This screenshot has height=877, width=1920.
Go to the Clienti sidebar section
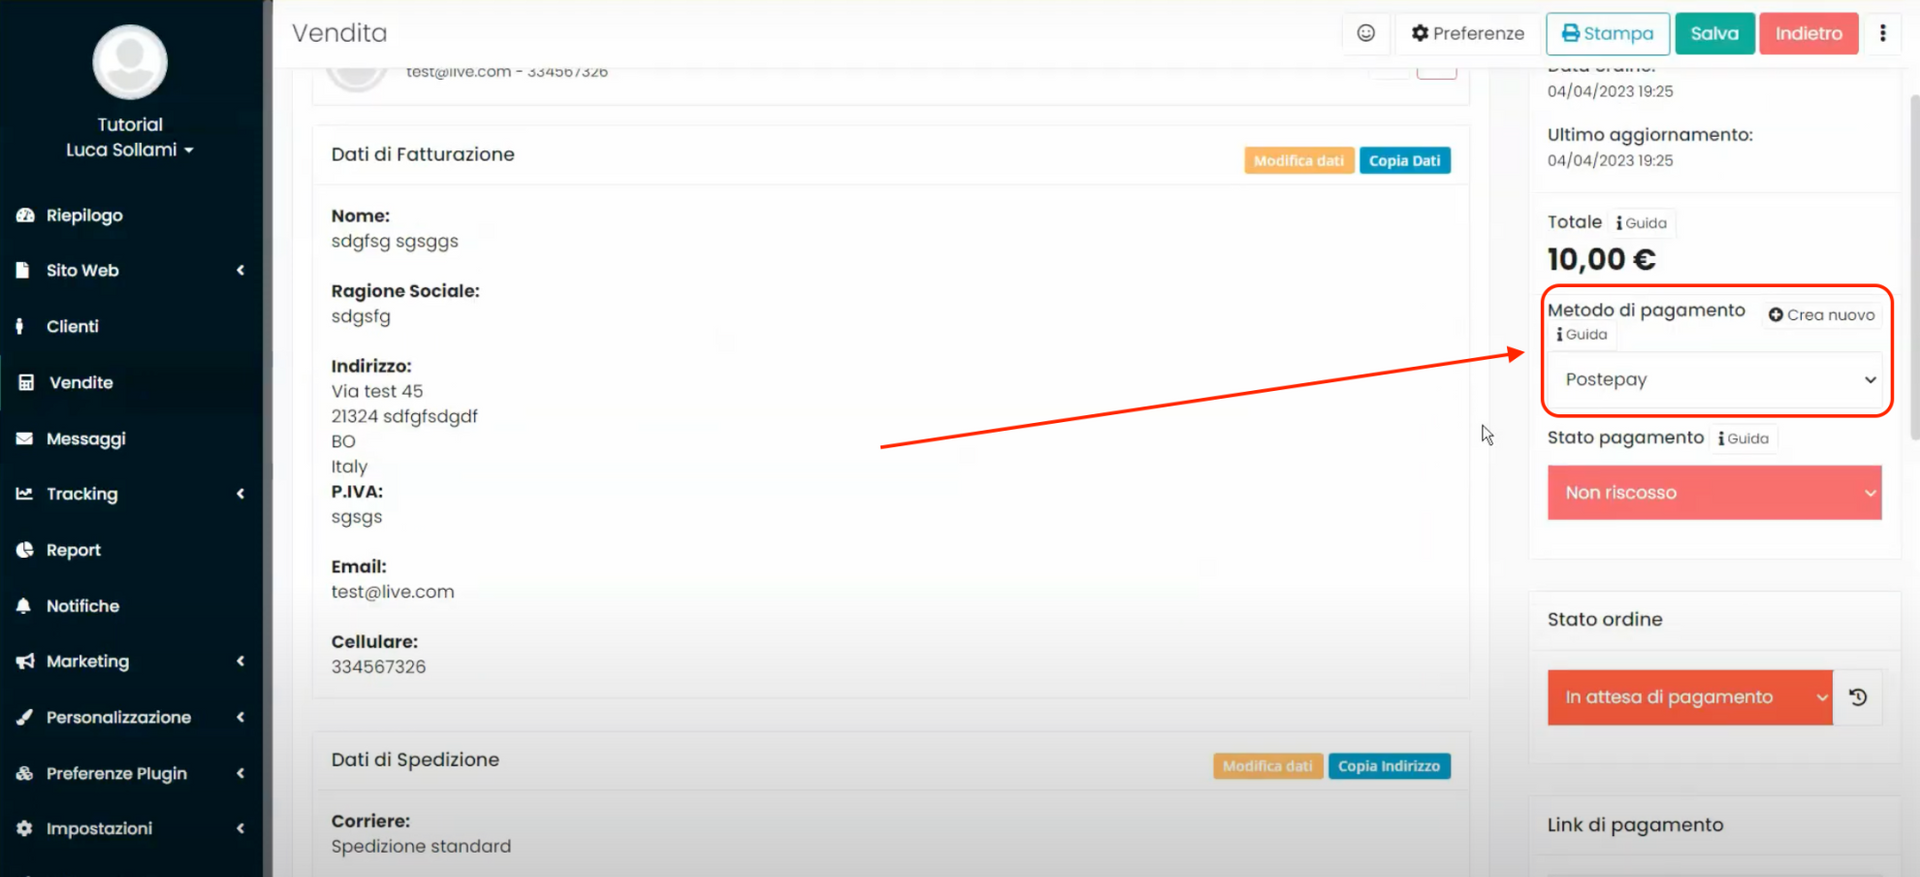[72, 326]
